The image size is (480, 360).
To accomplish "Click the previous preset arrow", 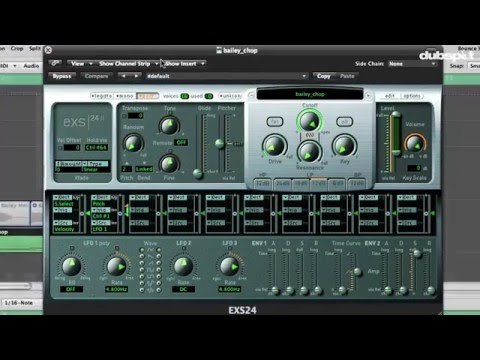I will click(x=124, y=76).
